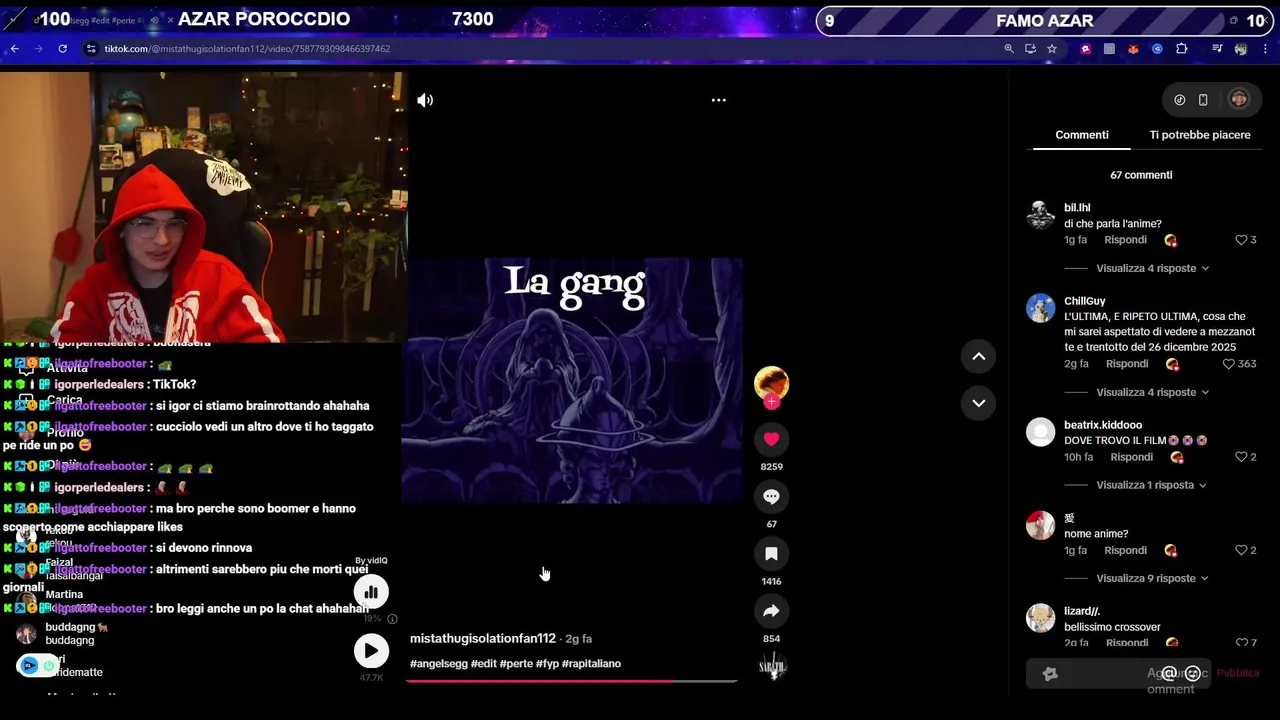Like beatrix.kiddooo comment heart
This screenshot has width=1280, height=720.
[1241, 457]
